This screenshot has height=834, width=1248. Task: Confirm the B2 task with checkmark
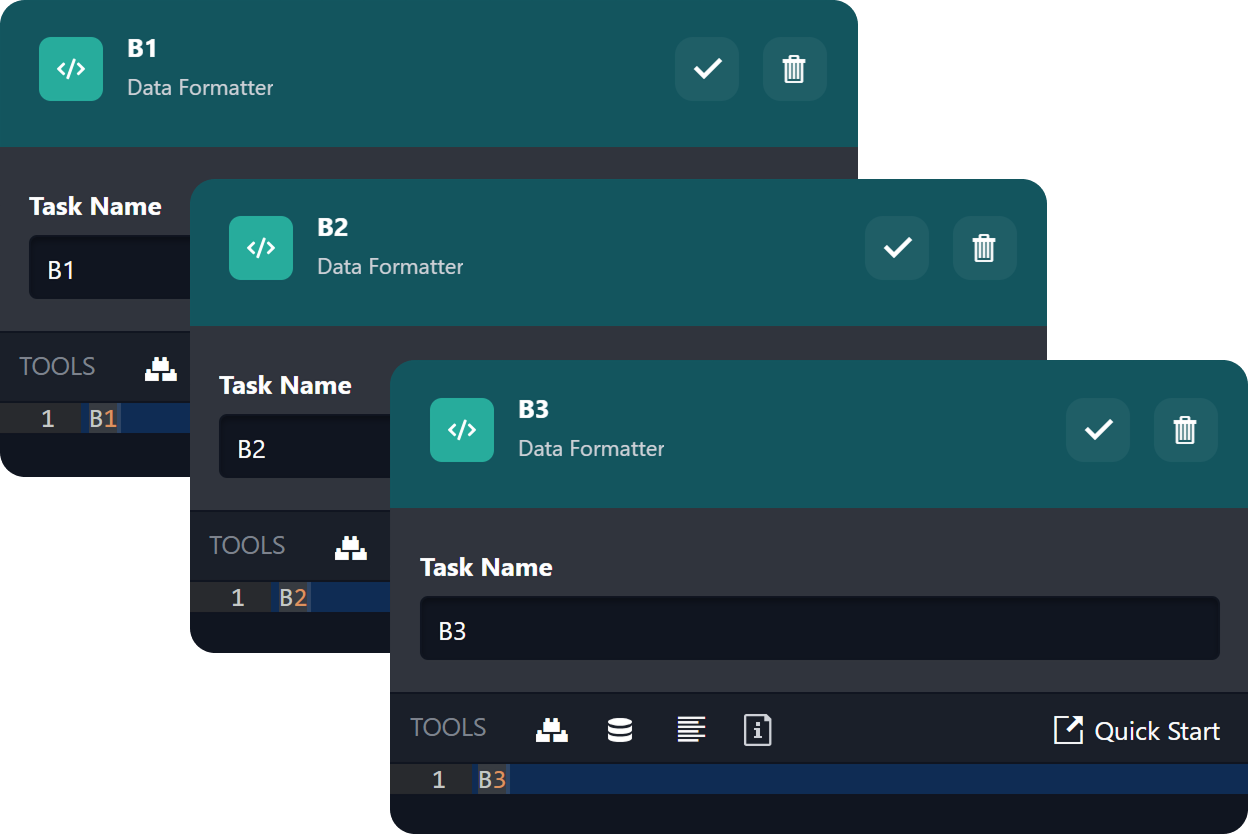[x=897, y=248]
